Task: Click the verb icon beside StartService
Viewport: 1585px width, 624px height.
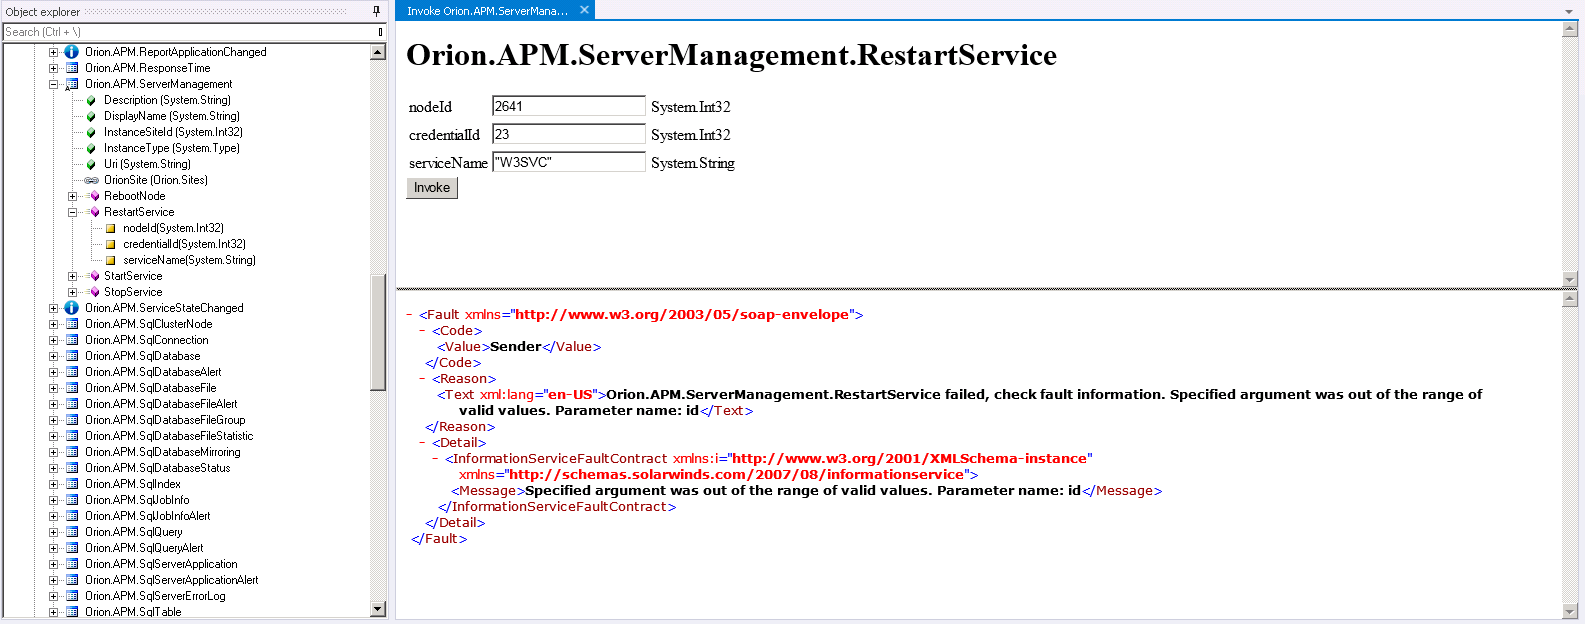Action: [x=94, y=276]
